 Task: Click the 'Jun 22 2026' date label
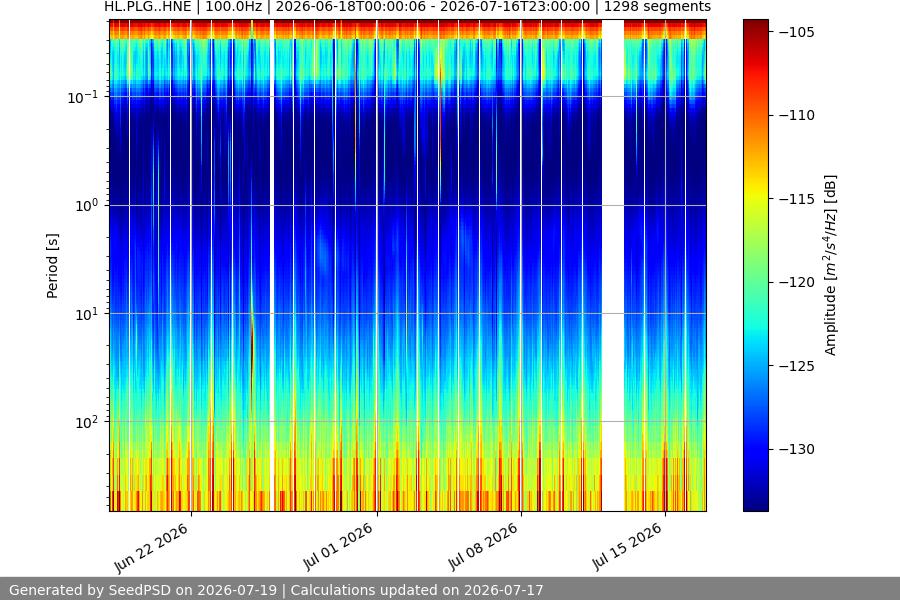click(x=152, y=548)
